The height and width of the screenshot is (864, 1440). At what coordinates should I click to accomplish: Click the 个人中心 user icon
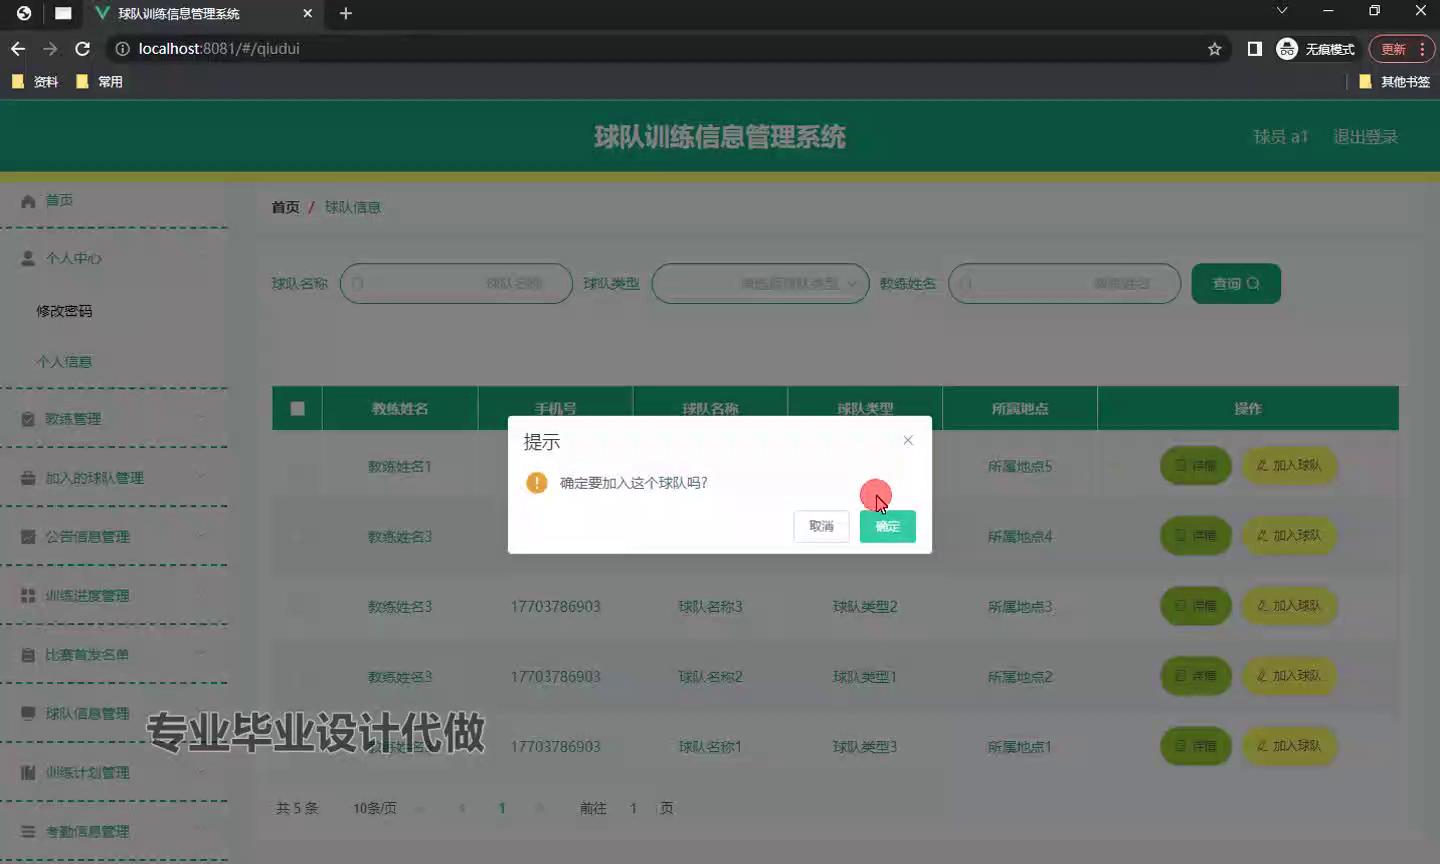(28, 258)
